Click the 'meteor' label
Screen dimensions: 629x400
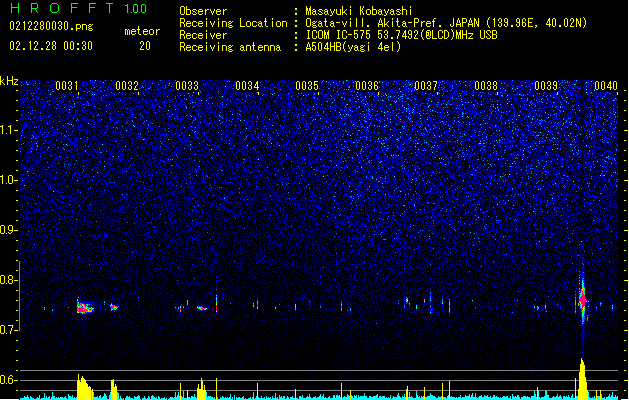click(142, 31)
